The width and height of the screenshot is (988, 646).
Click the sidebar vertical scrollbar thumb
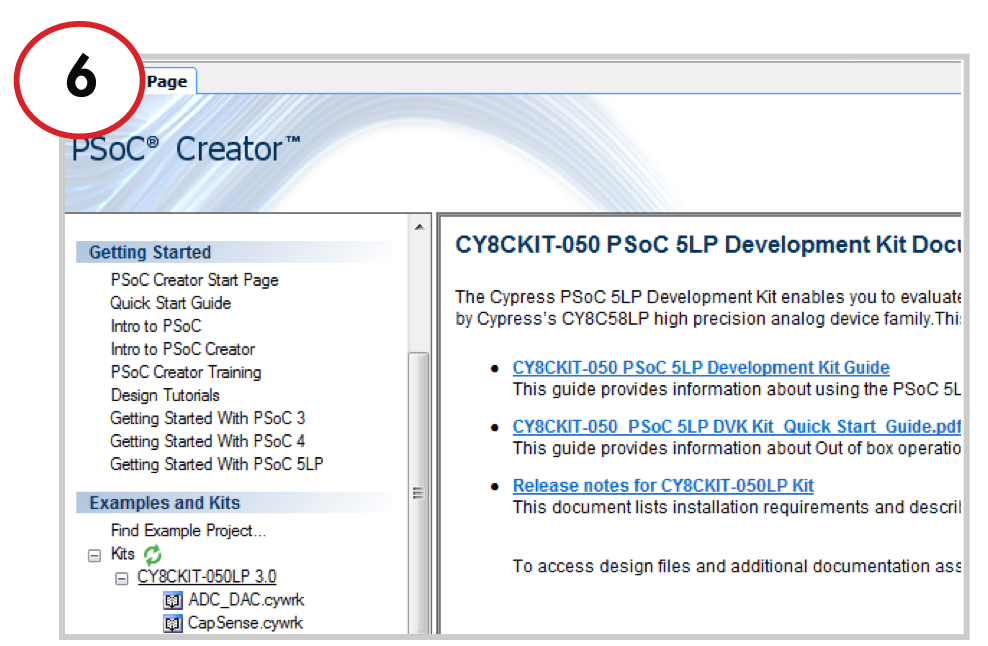(x=419, y=493)
